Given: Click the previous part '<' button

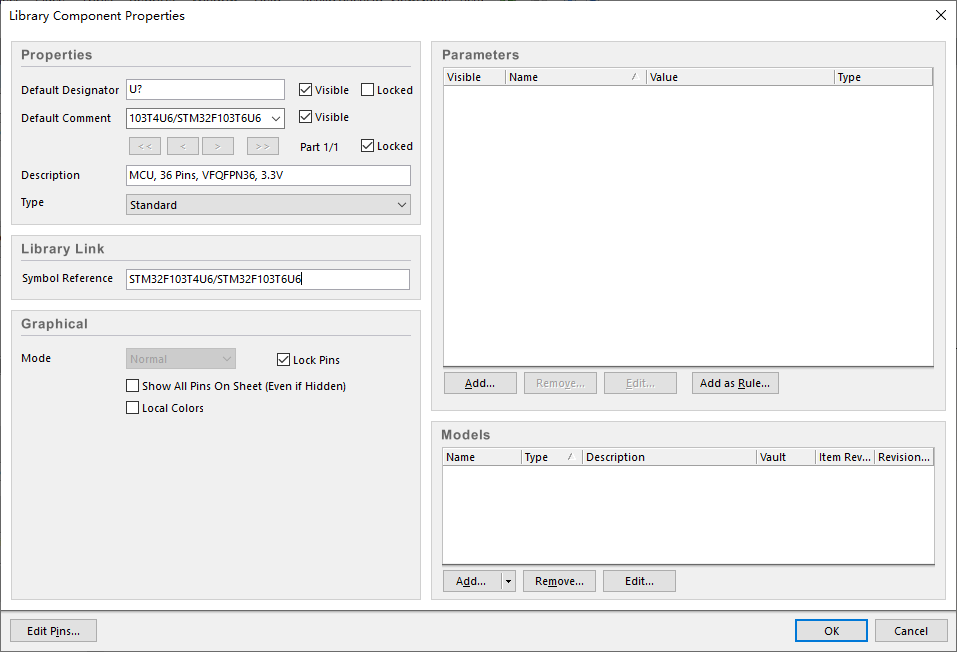Looking at the screenshot, I should point(182,146).
